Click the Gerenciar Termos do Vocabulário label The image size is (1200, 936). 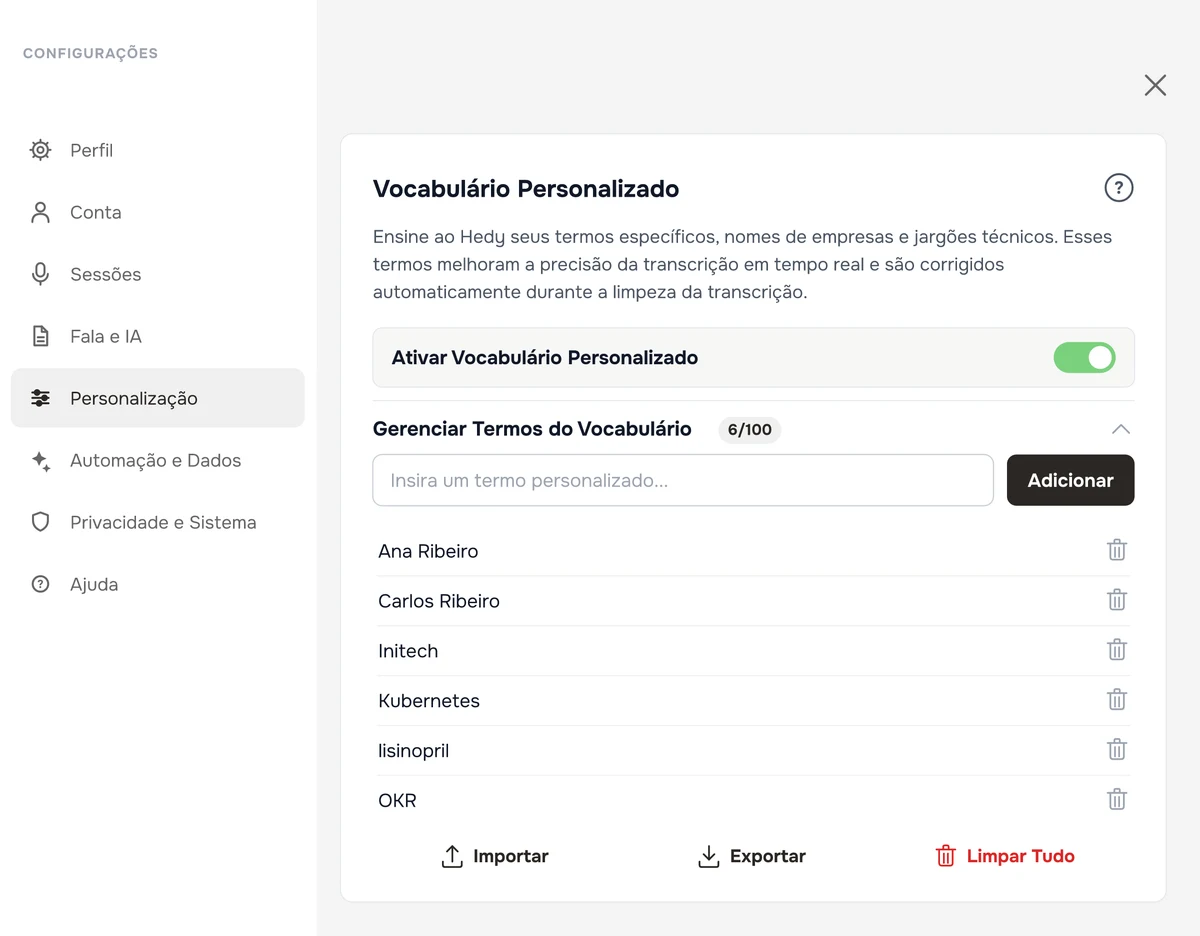click(532, 429)
